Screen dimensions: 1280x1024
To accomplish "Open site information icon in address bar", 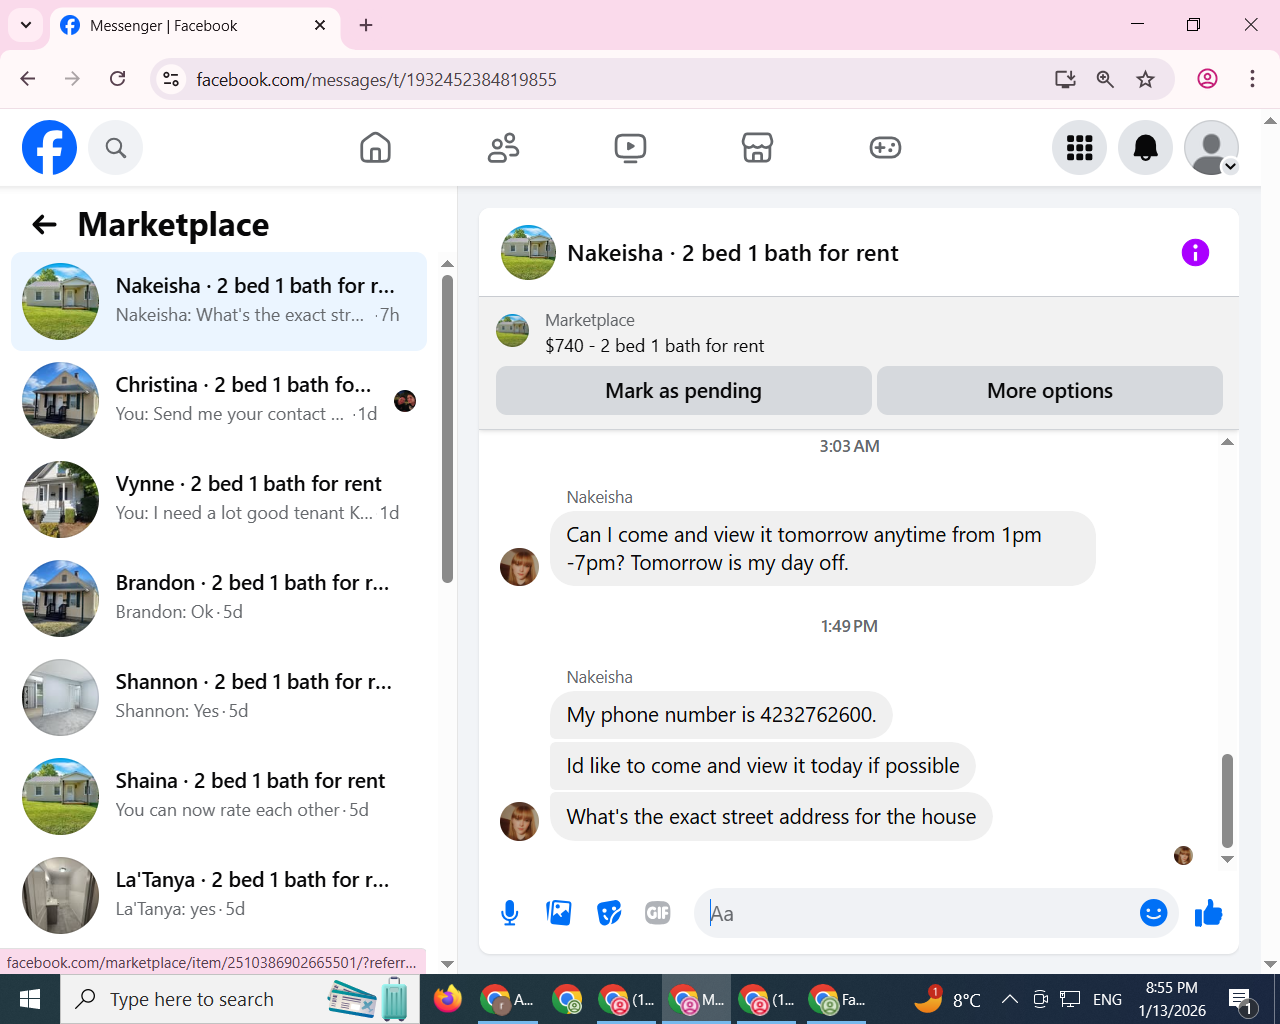I will pyautogui.click(x=171, y=79).
